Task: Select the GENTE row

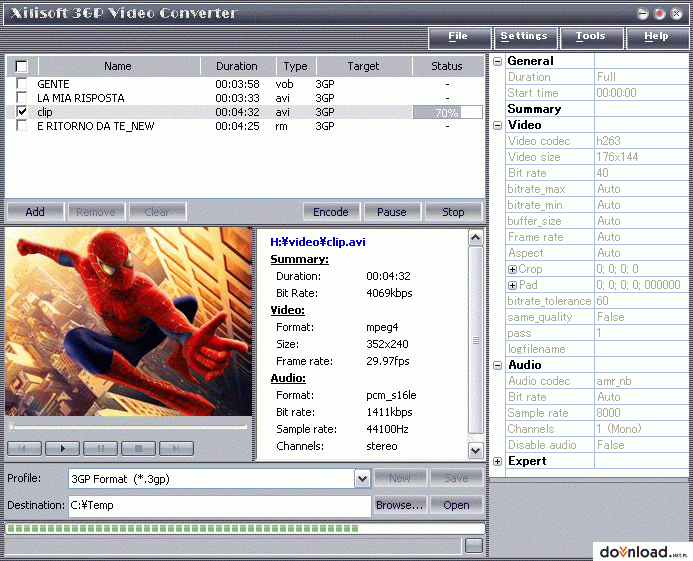Action: pos(244,84)
